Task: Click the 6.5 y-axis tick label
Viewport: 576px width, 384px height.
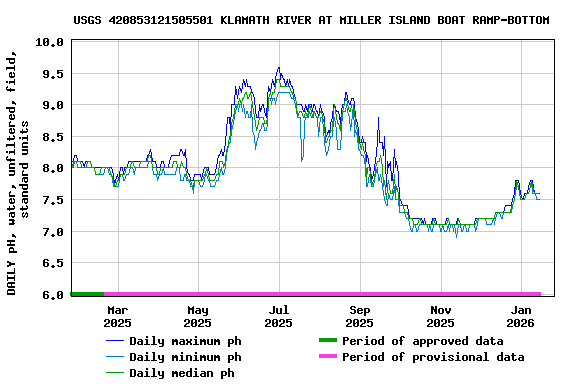Action: (53, 263)
